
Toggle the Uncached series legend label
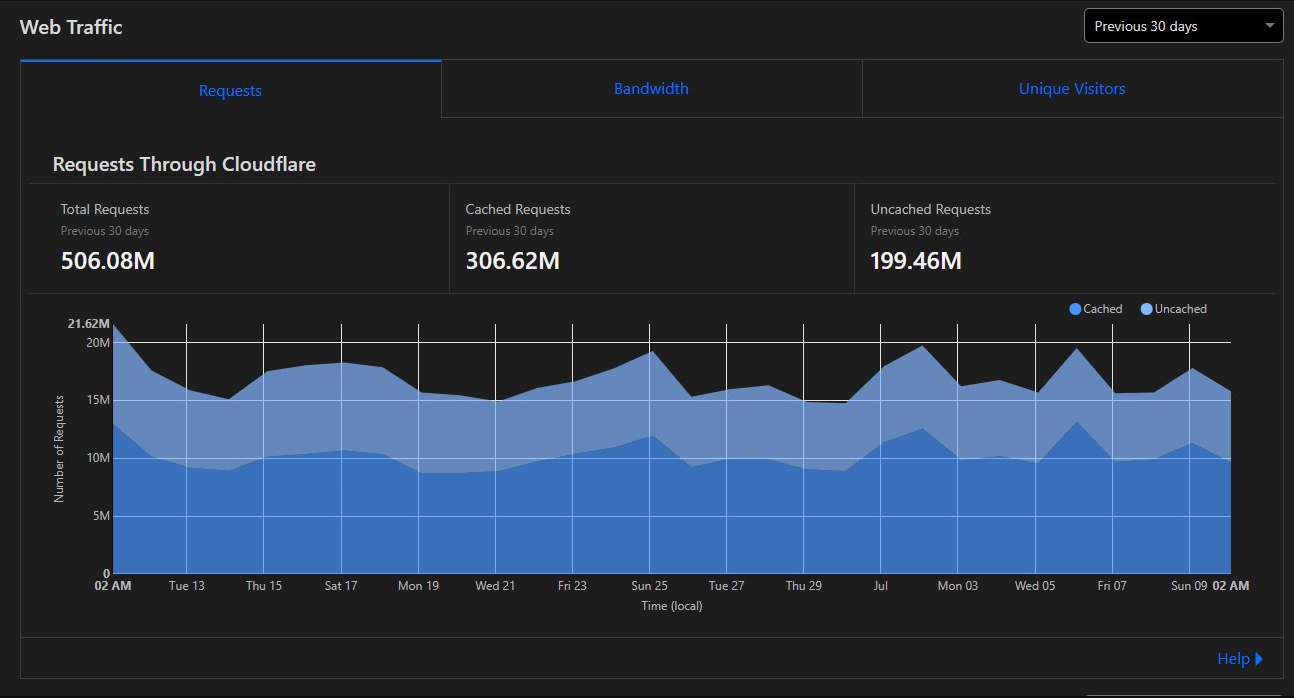pyautogui.click(x=1180, y=309)
